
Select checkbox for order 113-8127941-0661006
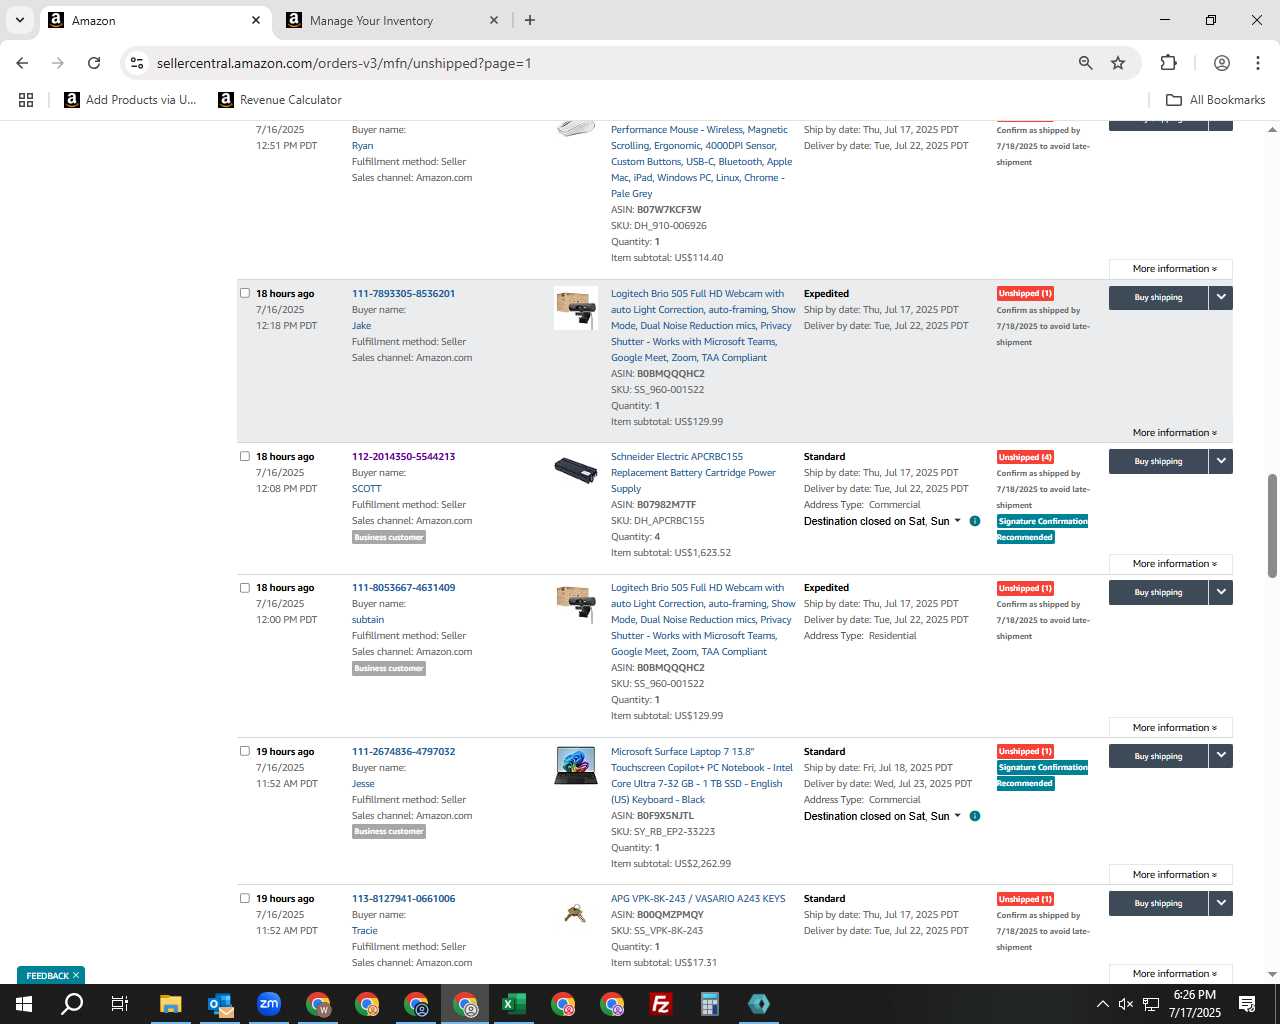click(x=245, y=898)
